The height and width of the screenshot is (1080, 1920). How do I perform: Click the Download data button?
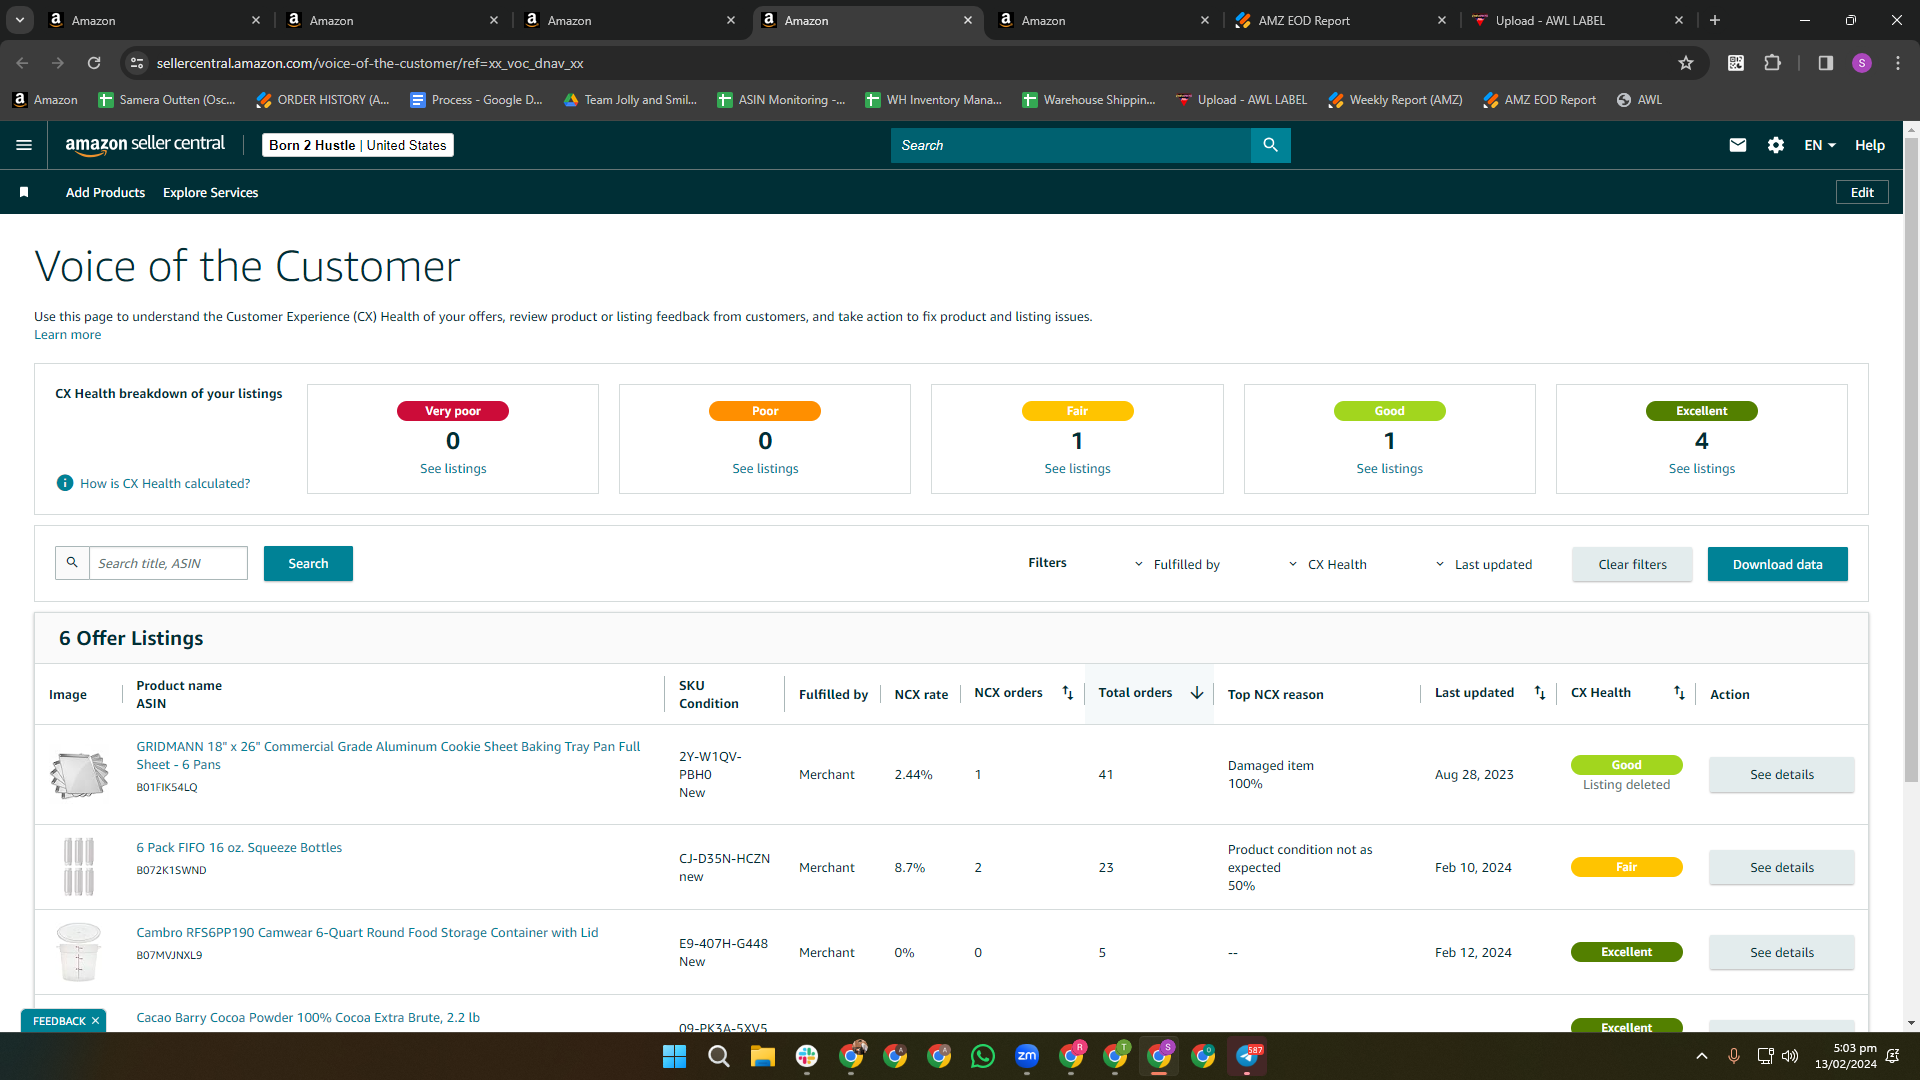[1777, 564]
